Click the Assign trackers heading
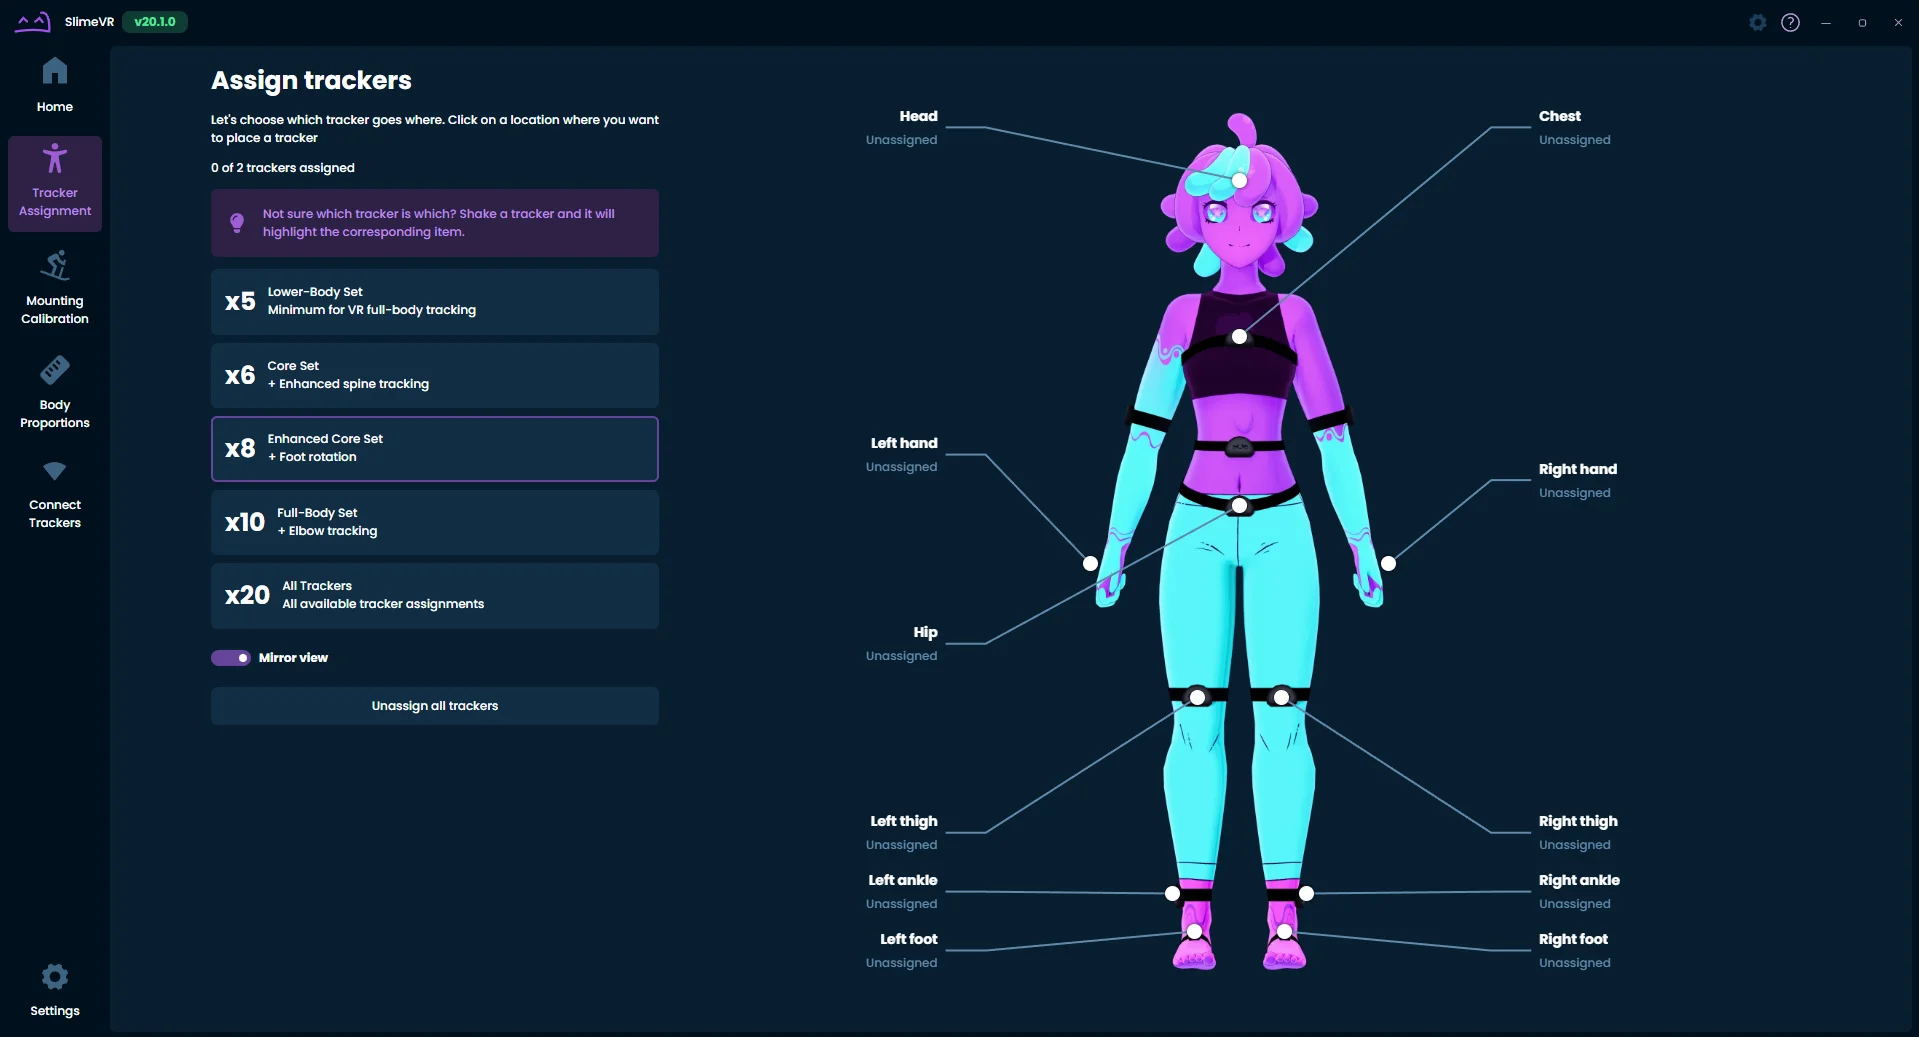Image resolution: width=1919 pixels, height=1037 pixels. click(x=311, y=80)
